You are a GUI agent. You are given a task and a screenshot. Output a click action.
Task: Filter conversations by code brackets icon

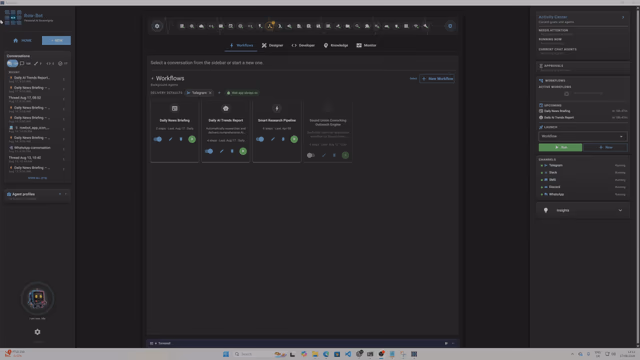[49, 63]
